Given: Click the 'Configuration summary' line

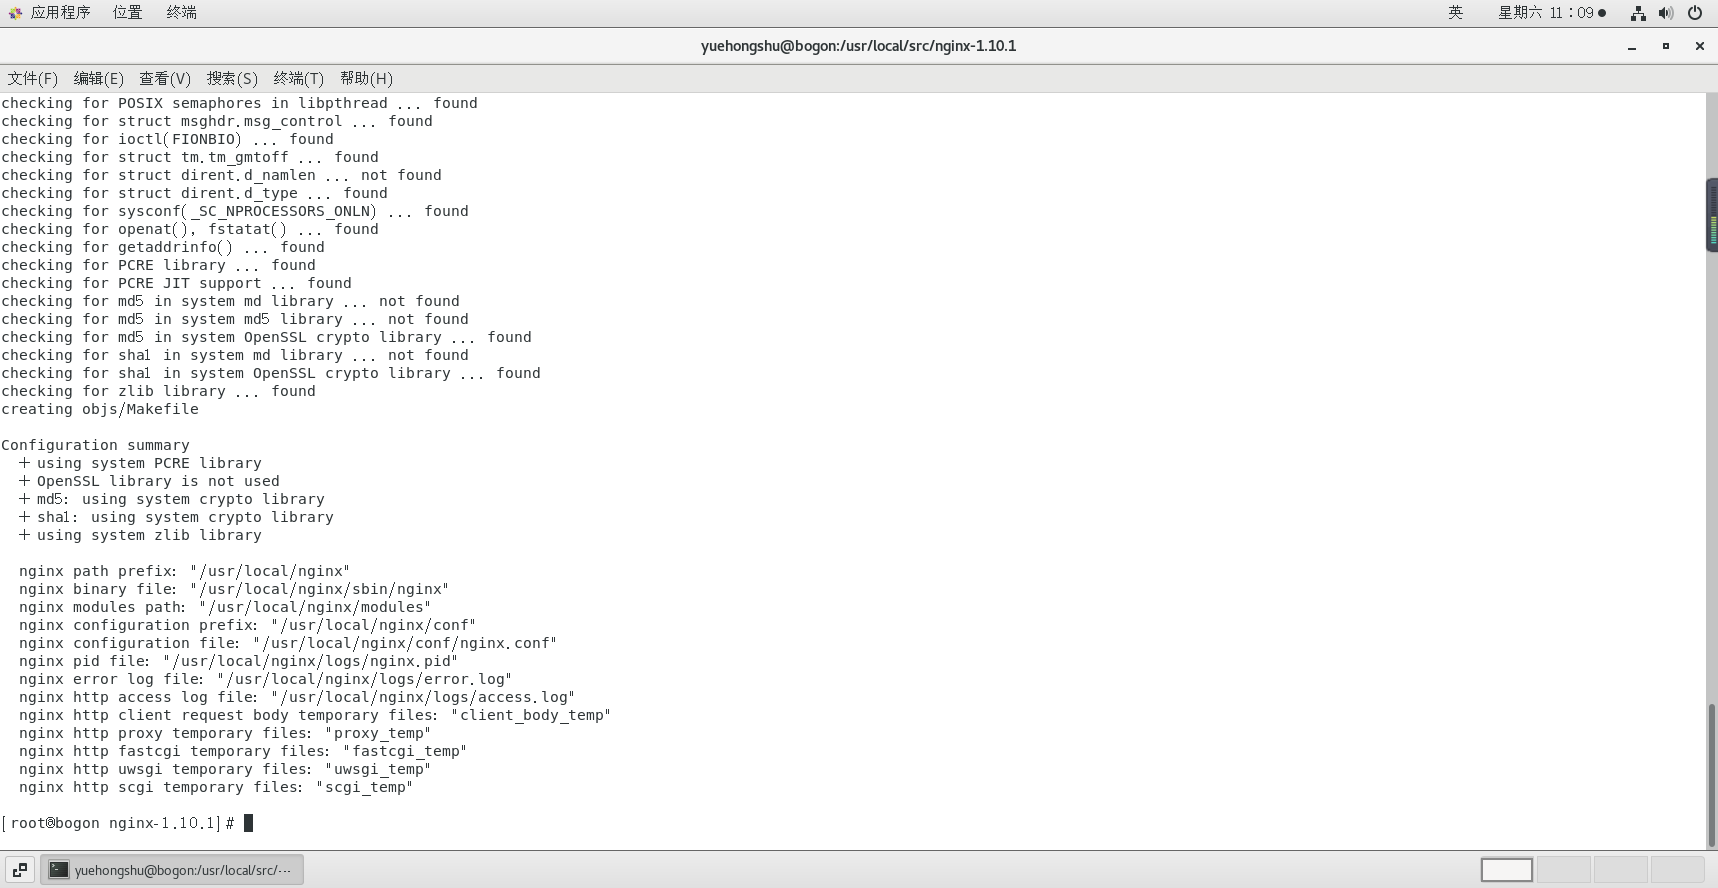Looking at the screenshot, I should pos(95,445).
